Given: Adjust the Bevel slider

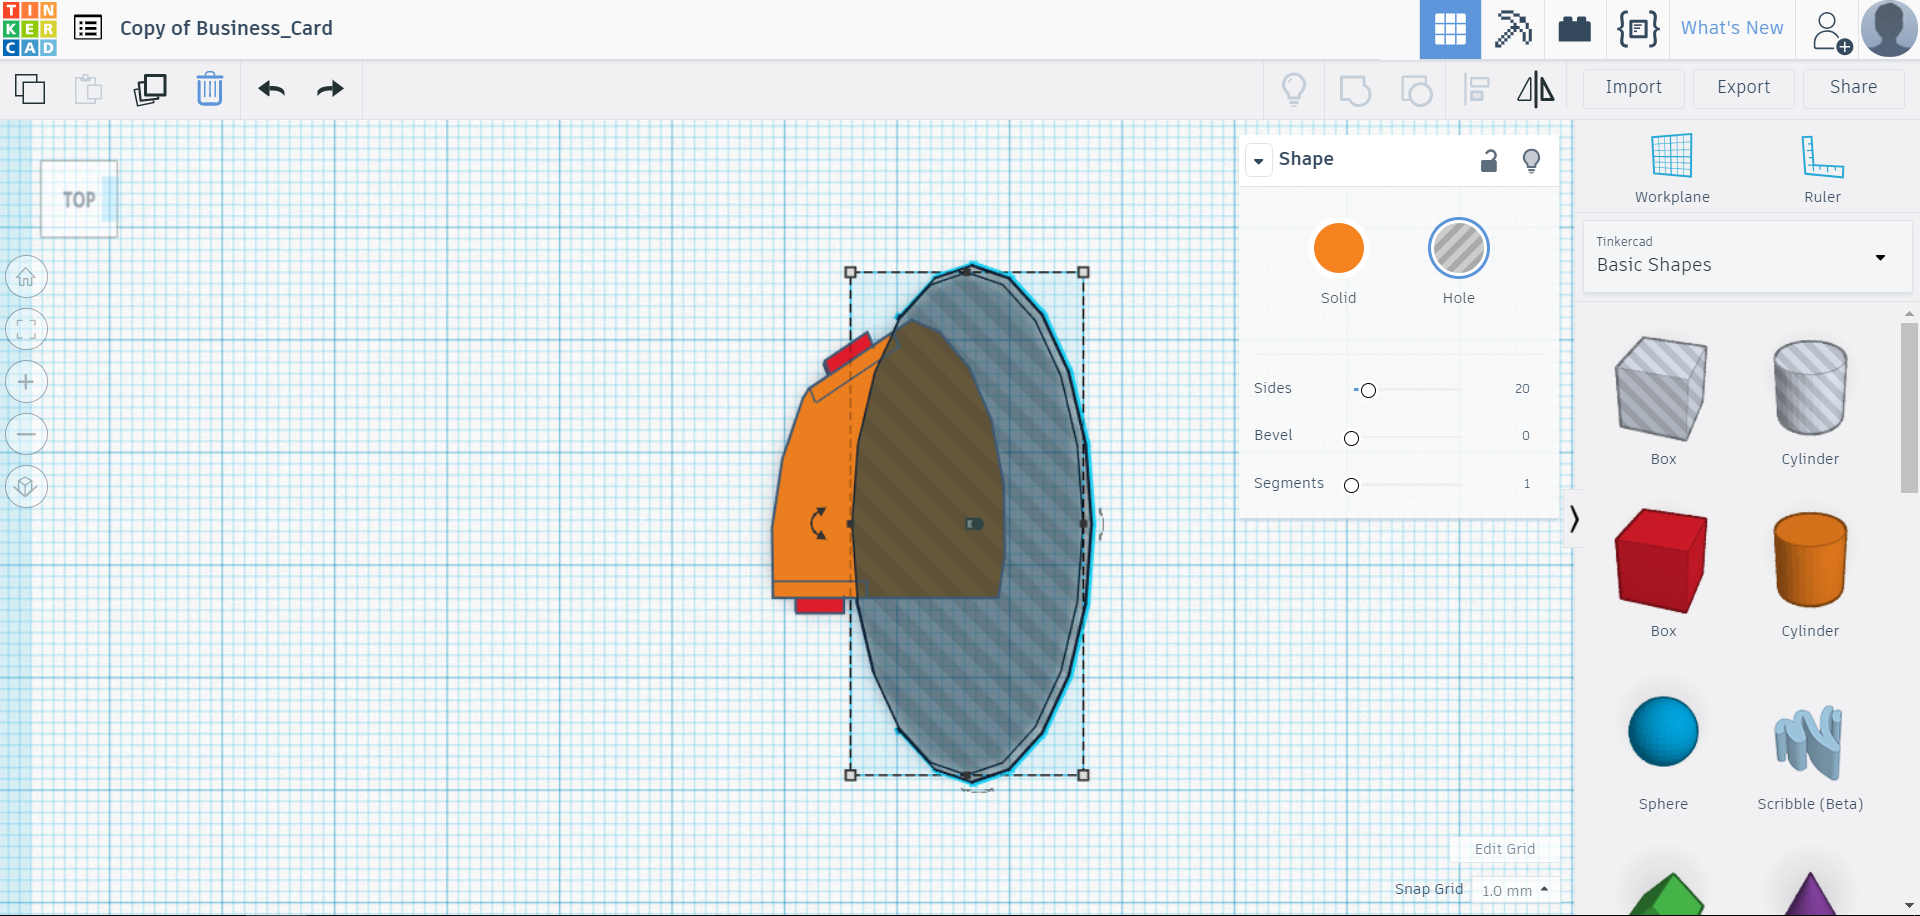Looking at the screenshot, I should click(1351, 438).
